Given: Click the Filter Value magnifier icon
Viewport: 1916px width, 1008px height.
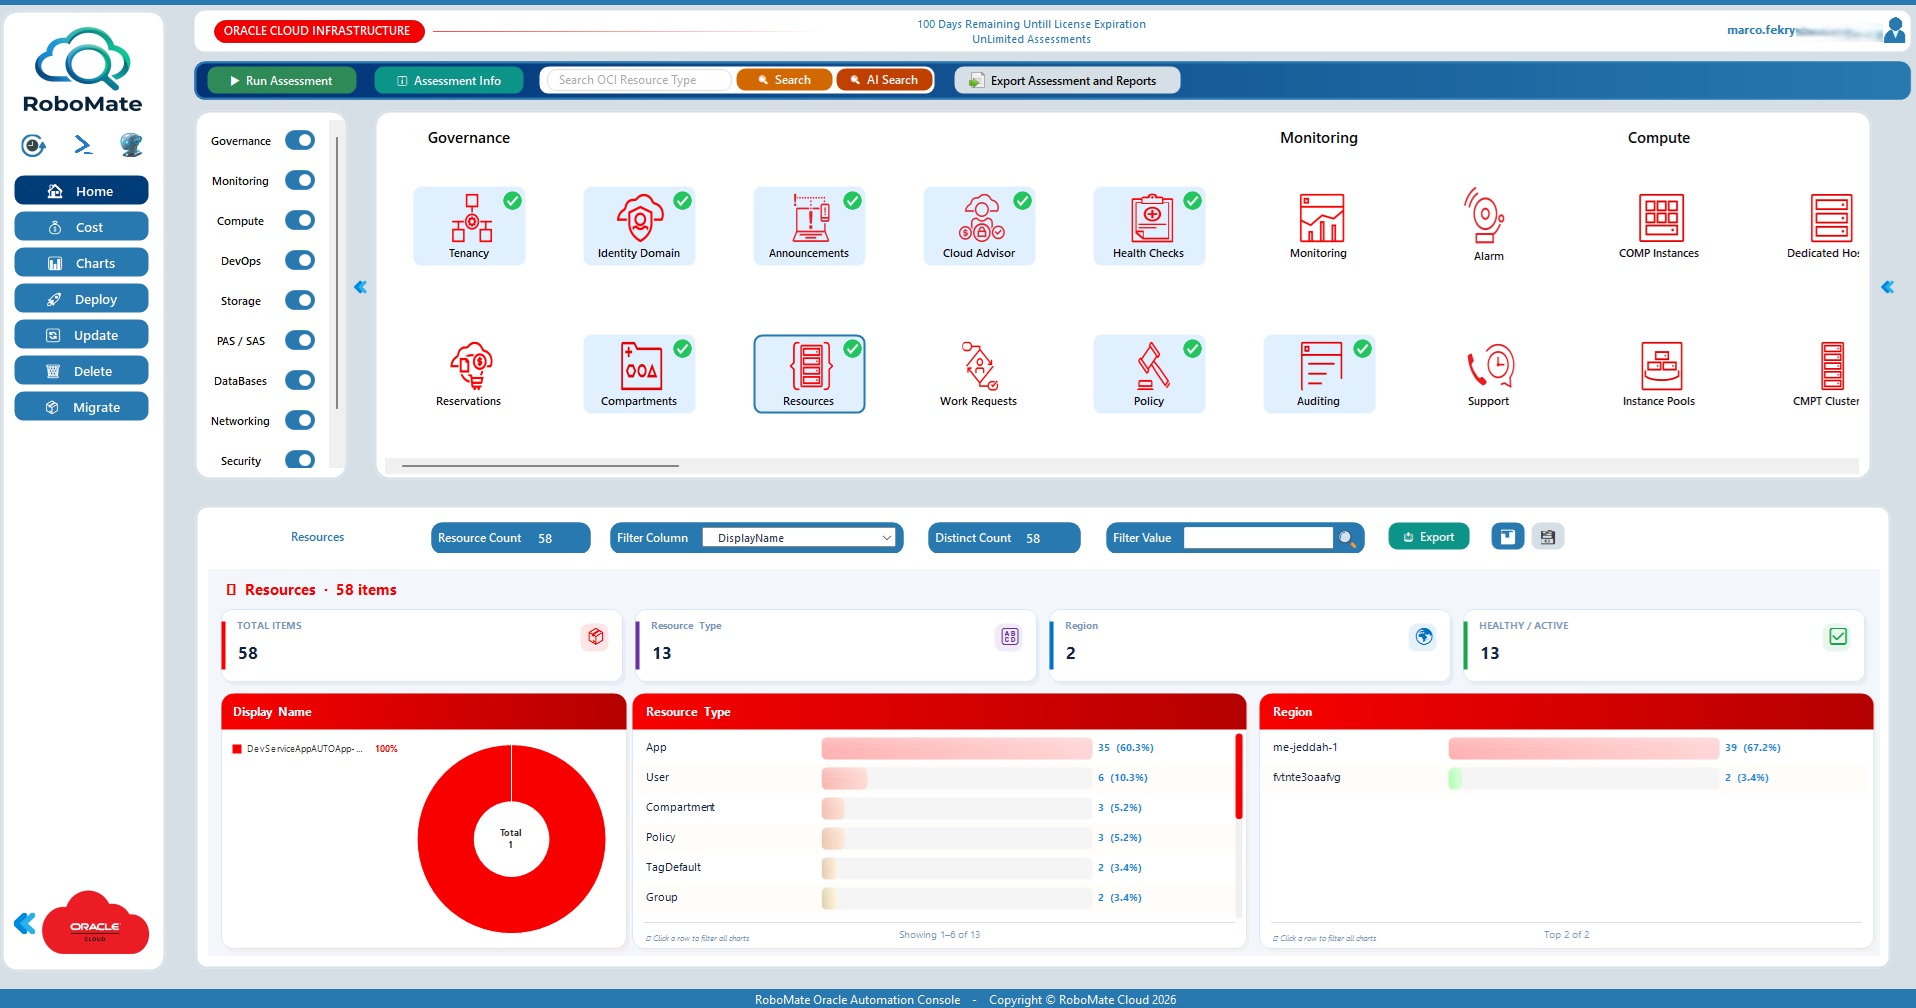Looking at the screenshot, I should pos(1347,539).
